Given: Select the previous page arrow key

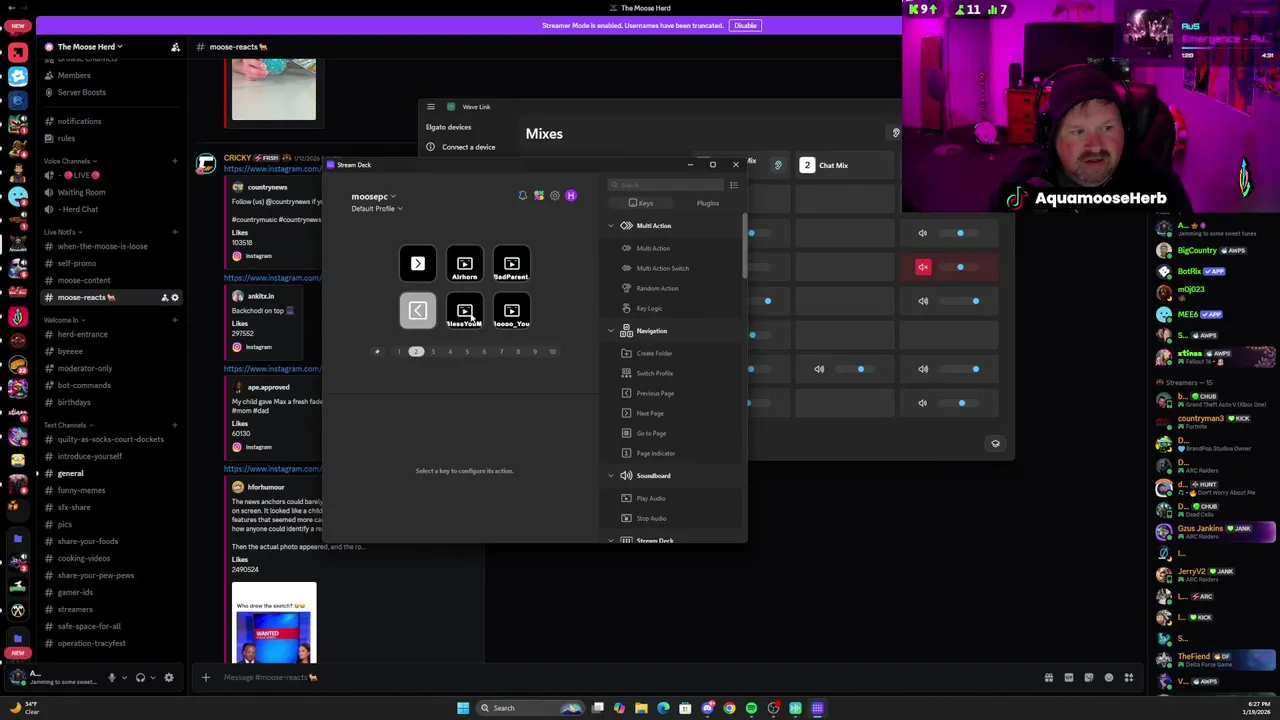Looking at the screenshot, I should click(x=418, y=311).
